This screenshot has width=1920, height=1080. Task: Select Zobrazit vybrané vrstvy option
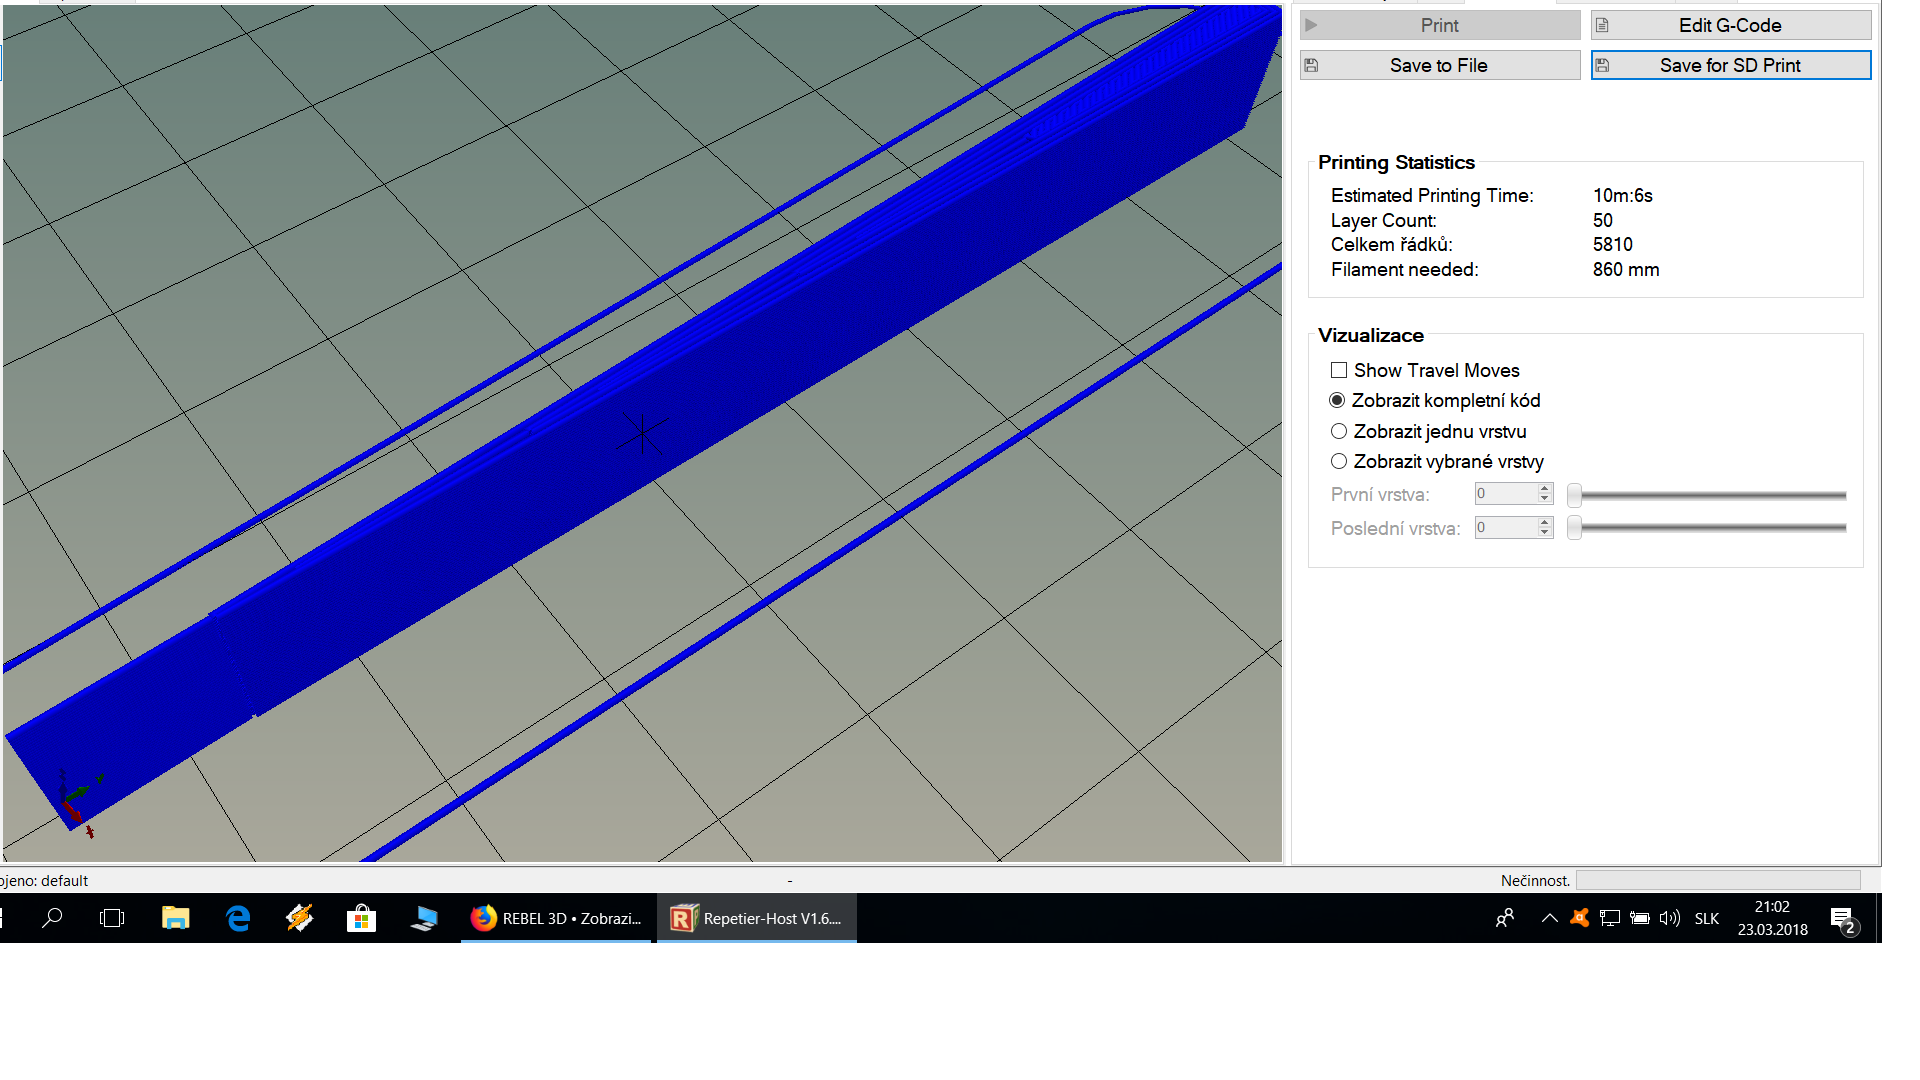coord(1339,461)
